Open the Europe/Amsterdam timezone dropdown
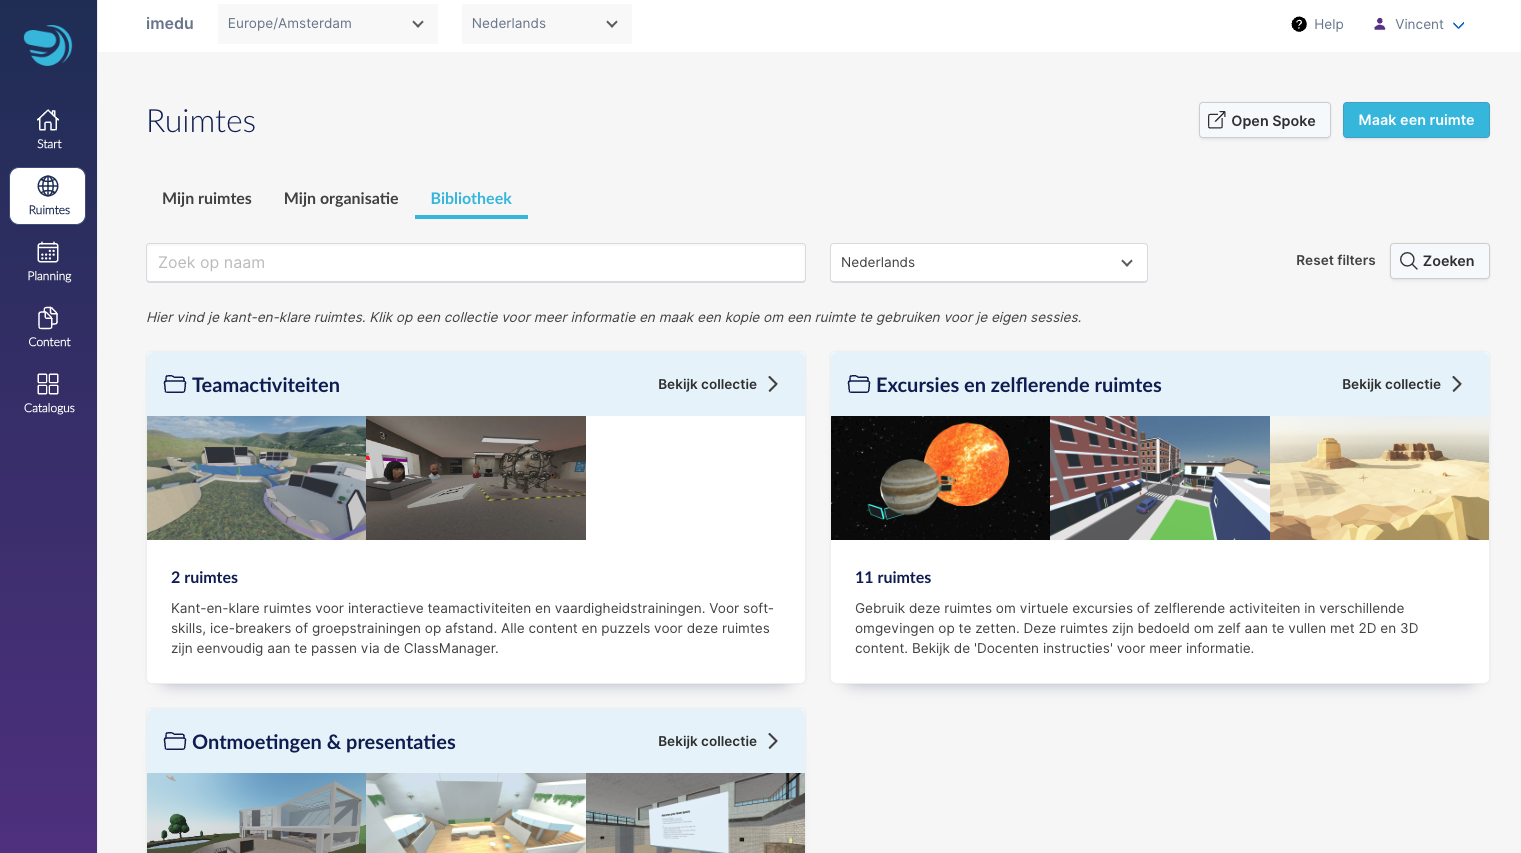Image resolution: width=1521 pixels, height=853 pixels. pos(328,24)
